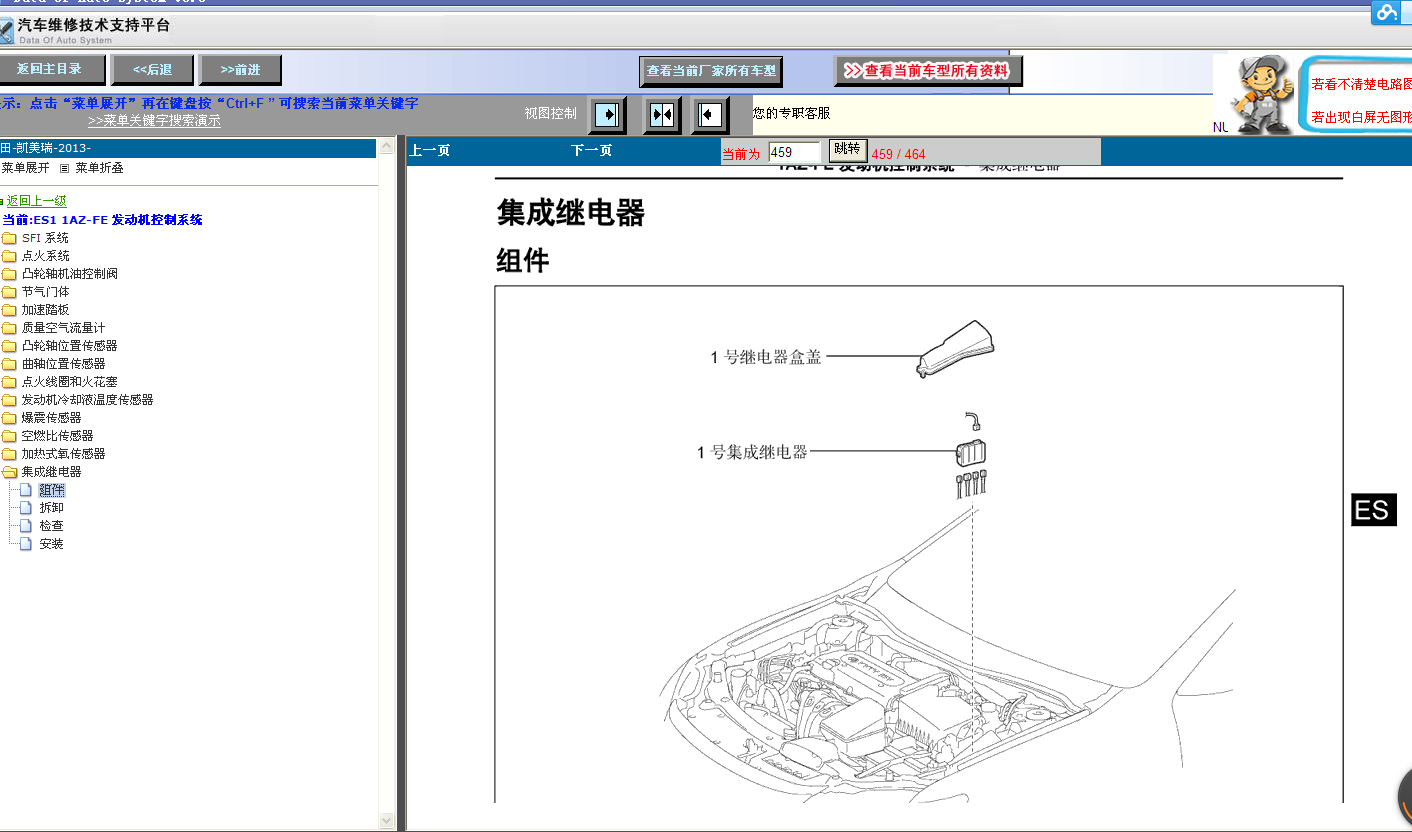The height and width of the screenshot is (832, 1412).
Task: Click the center split view control icon
Action: pos(661,115)
